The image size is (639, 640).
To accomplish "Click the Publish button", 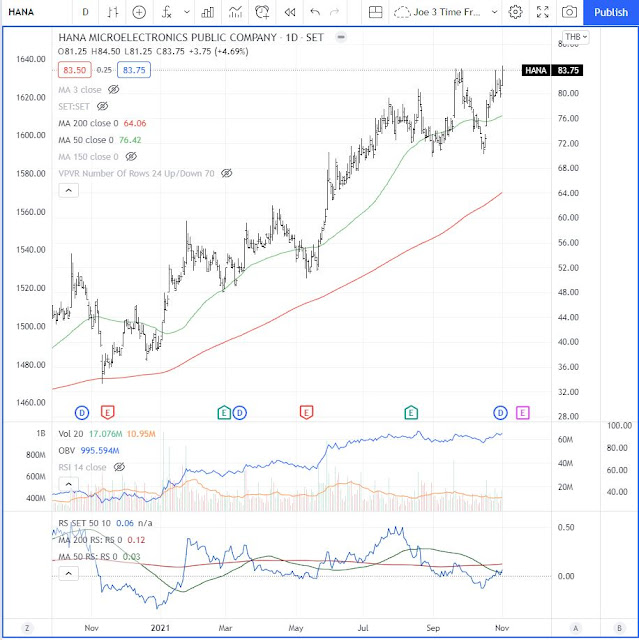I will click(611, 12).
